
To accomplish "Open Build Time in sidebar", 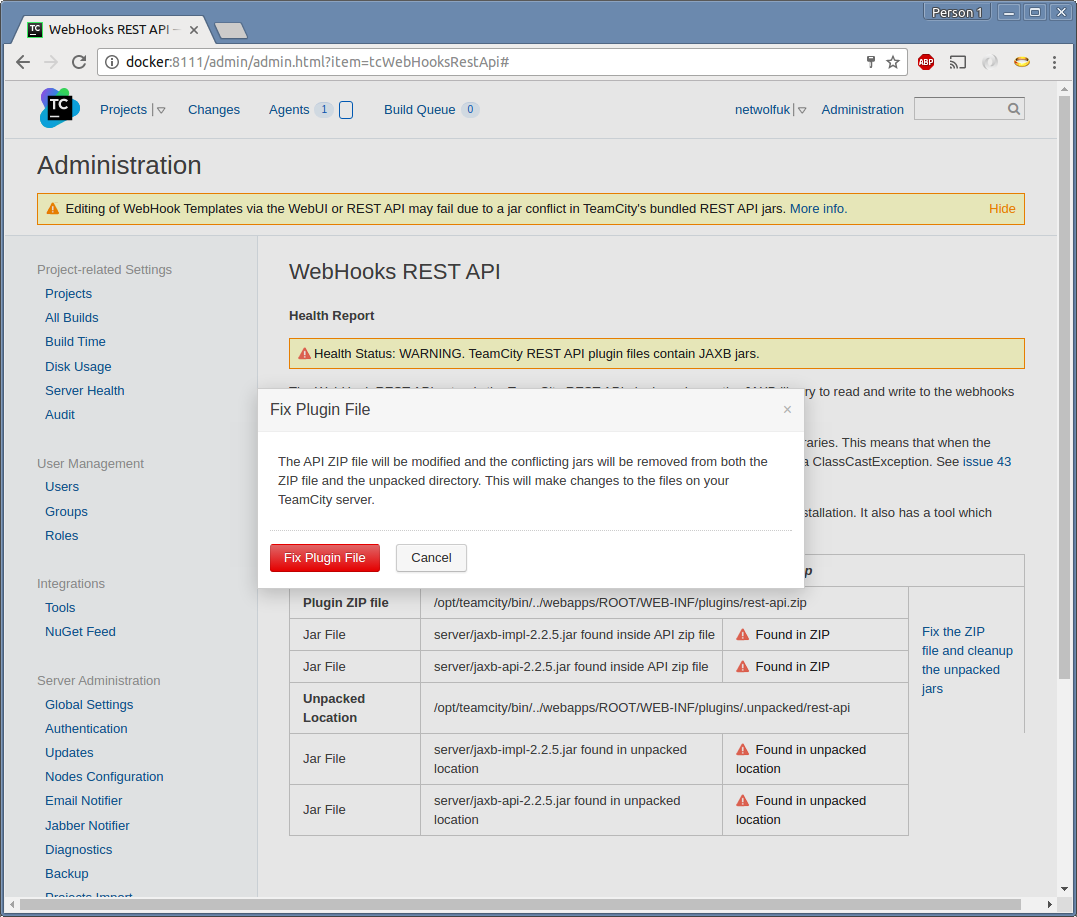I will click(x=75, y=341).
